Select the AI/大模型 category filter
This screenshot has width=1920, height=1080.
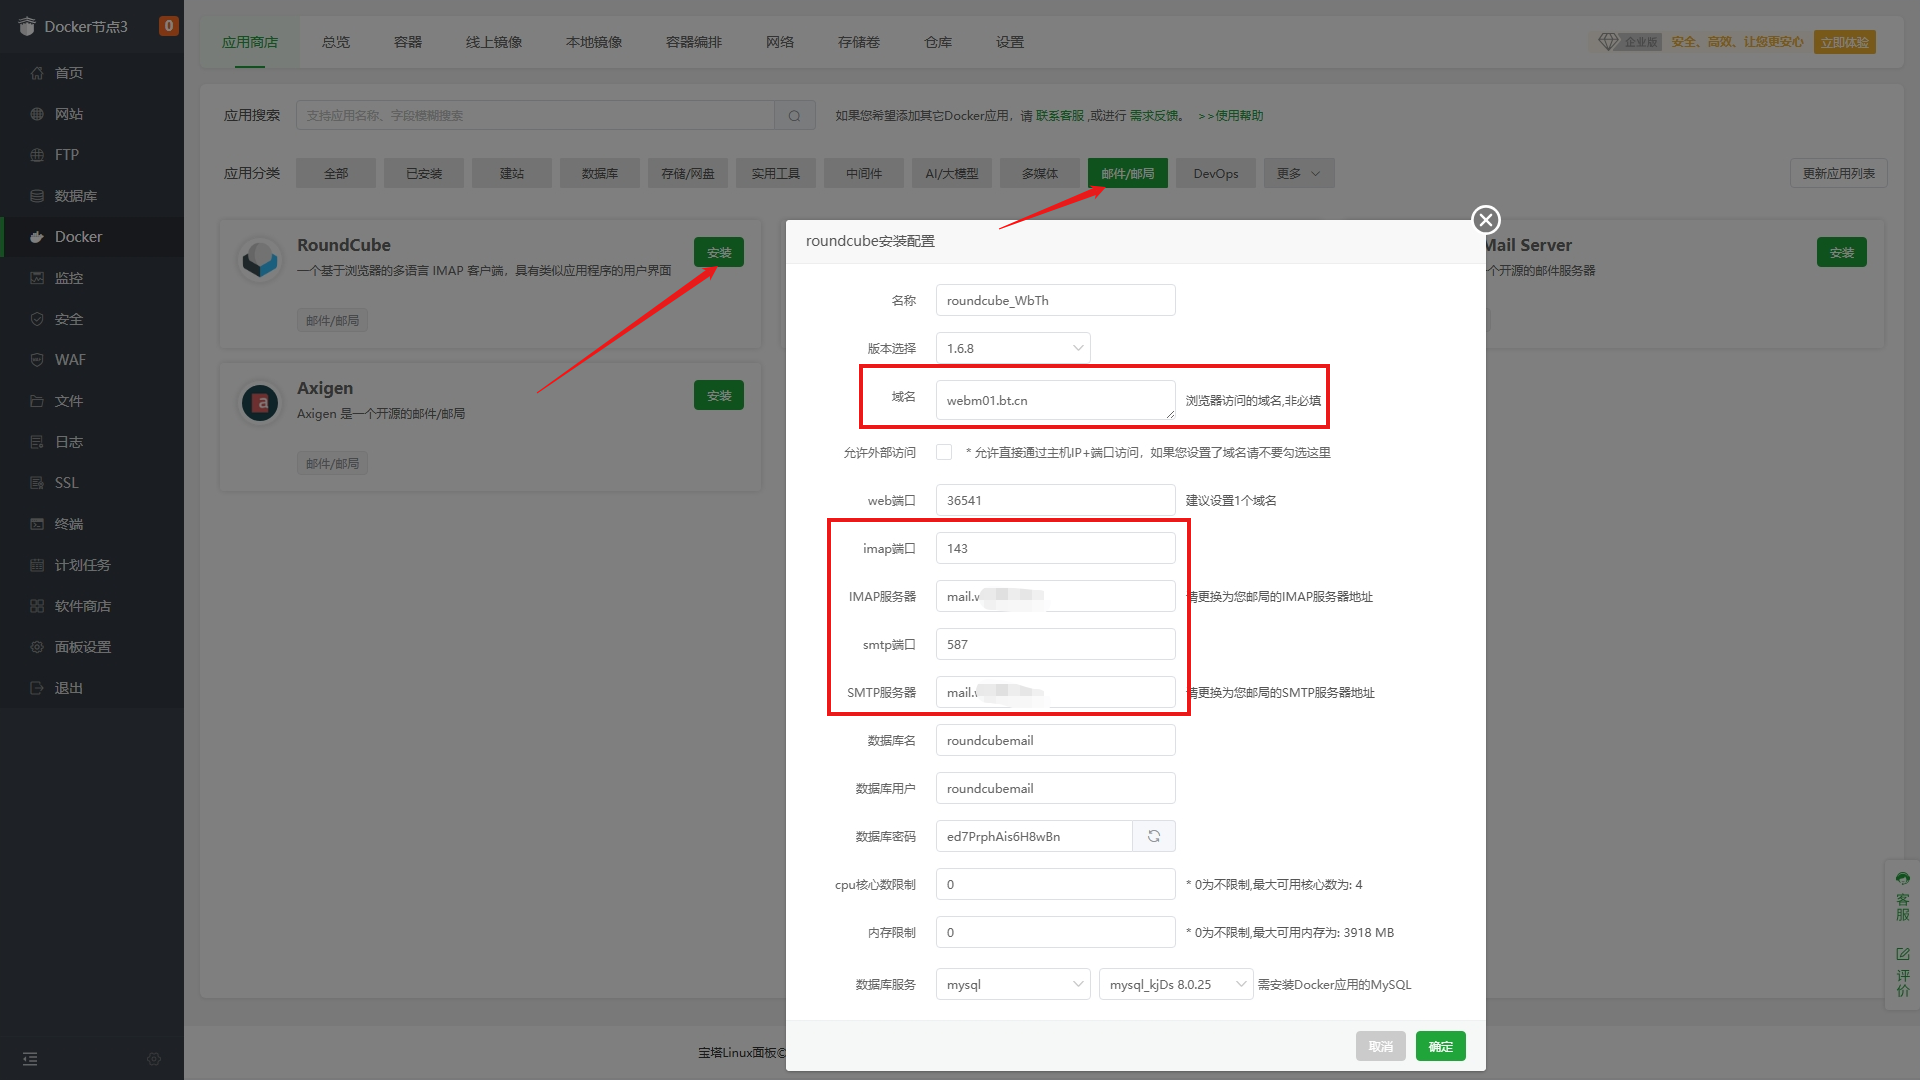(952, 173)
